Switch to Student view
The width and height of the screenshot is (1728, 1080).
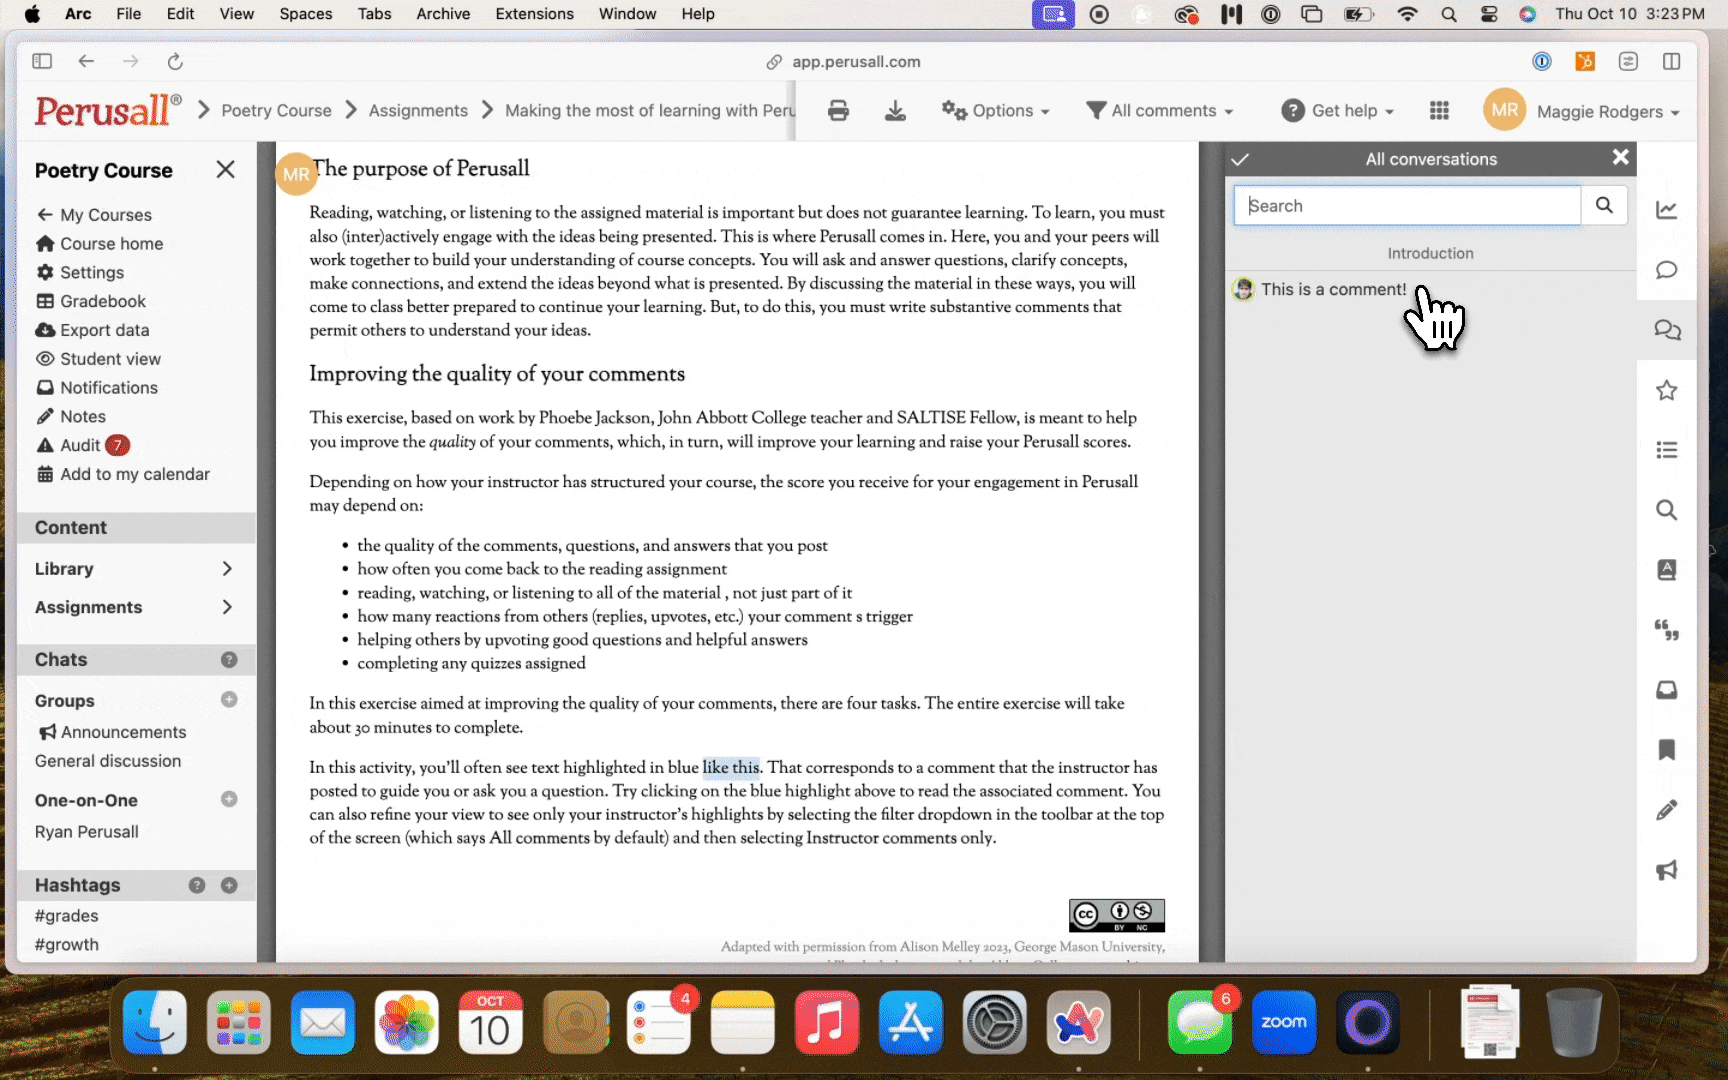98,359
